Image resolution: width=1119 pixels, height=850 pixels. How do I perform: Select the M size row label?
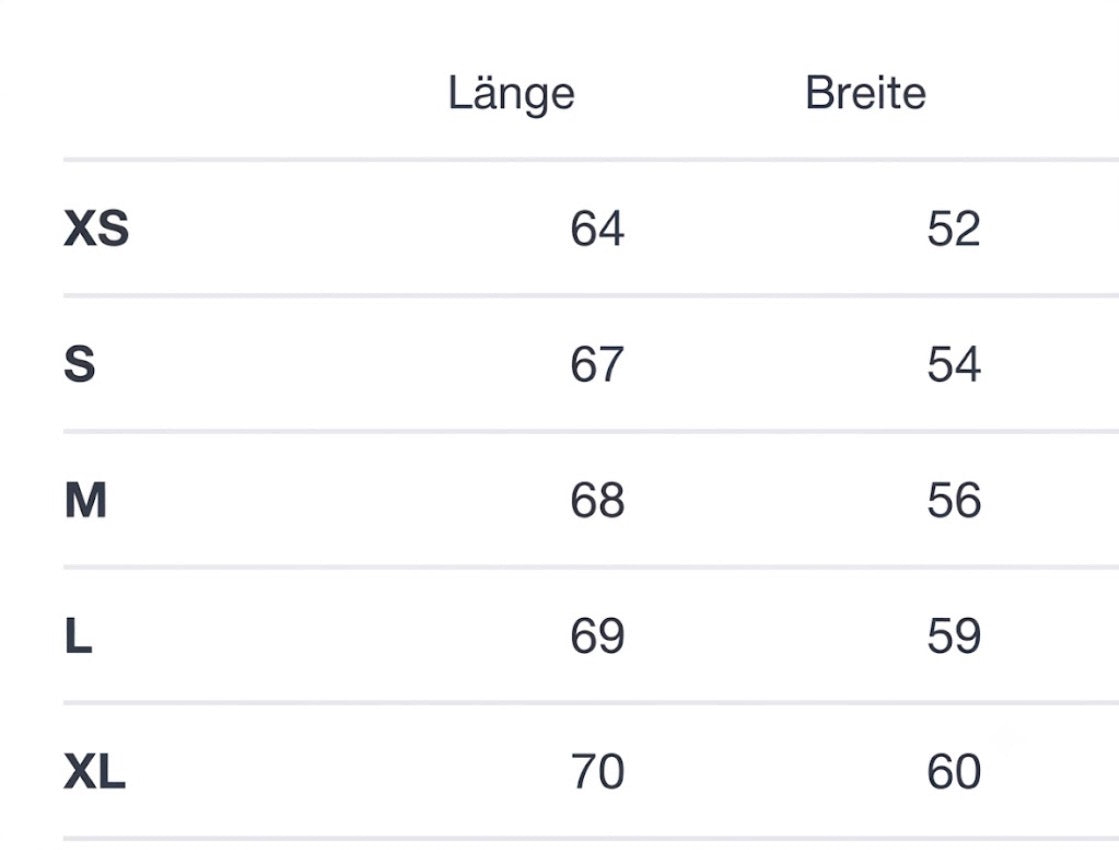pyautogui.click(x=86, y=500)
